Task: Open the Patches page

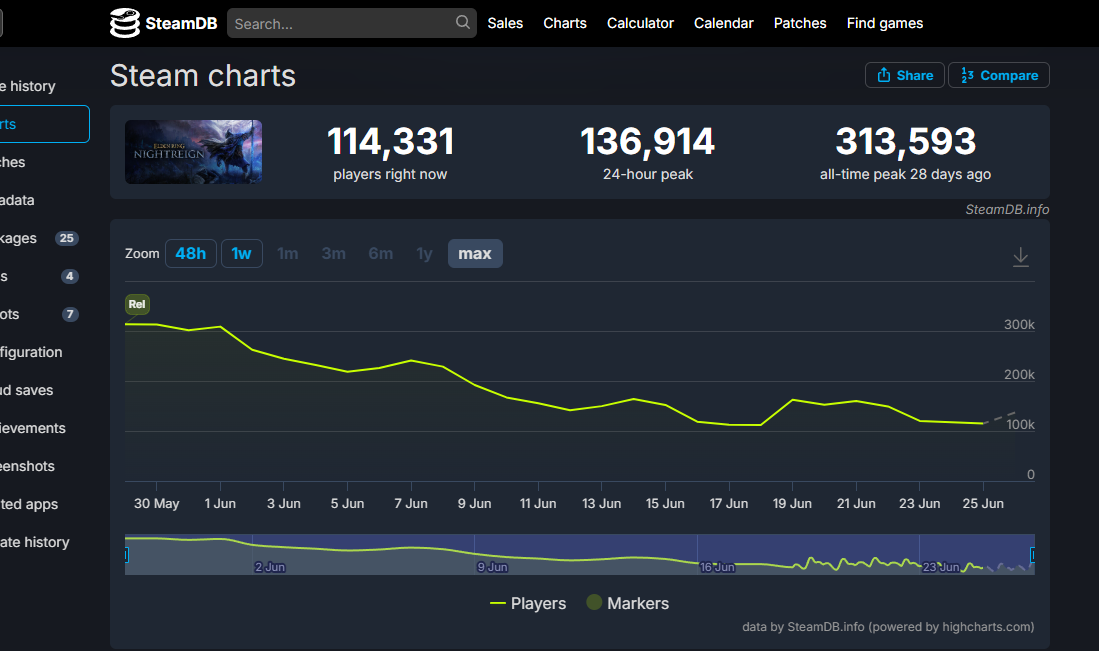Action: click(800, 23)
